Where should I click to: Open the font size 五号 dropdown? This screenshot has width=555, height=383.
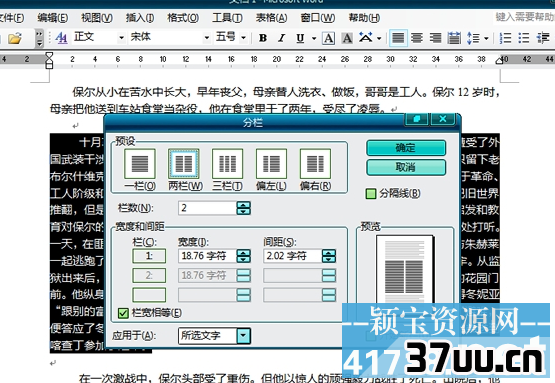244,38
